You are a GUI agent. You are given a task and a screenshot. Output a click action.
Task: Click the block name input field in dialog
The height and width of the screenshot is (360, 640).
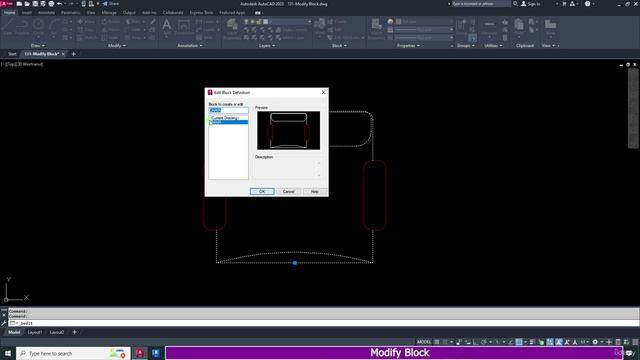(x=228, y=110)
